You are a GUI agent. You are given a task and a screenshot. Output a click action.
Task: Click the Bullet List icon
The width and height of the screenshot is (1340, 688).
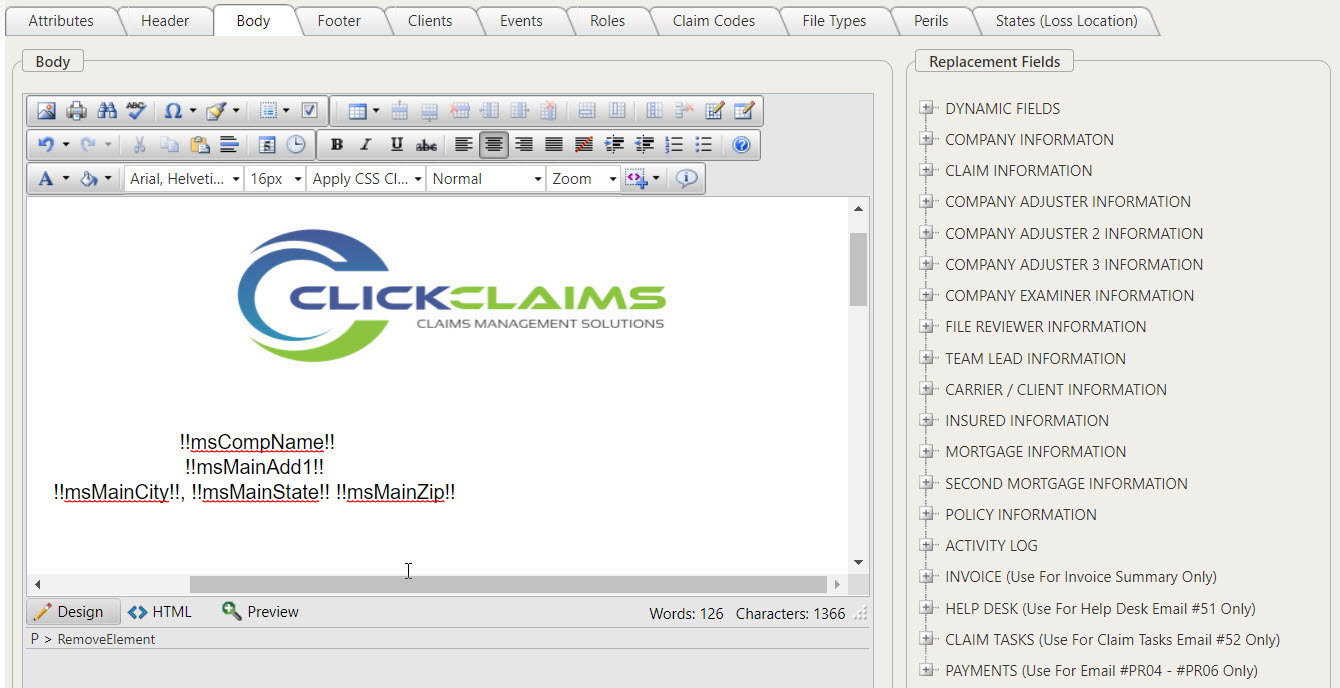704,145
